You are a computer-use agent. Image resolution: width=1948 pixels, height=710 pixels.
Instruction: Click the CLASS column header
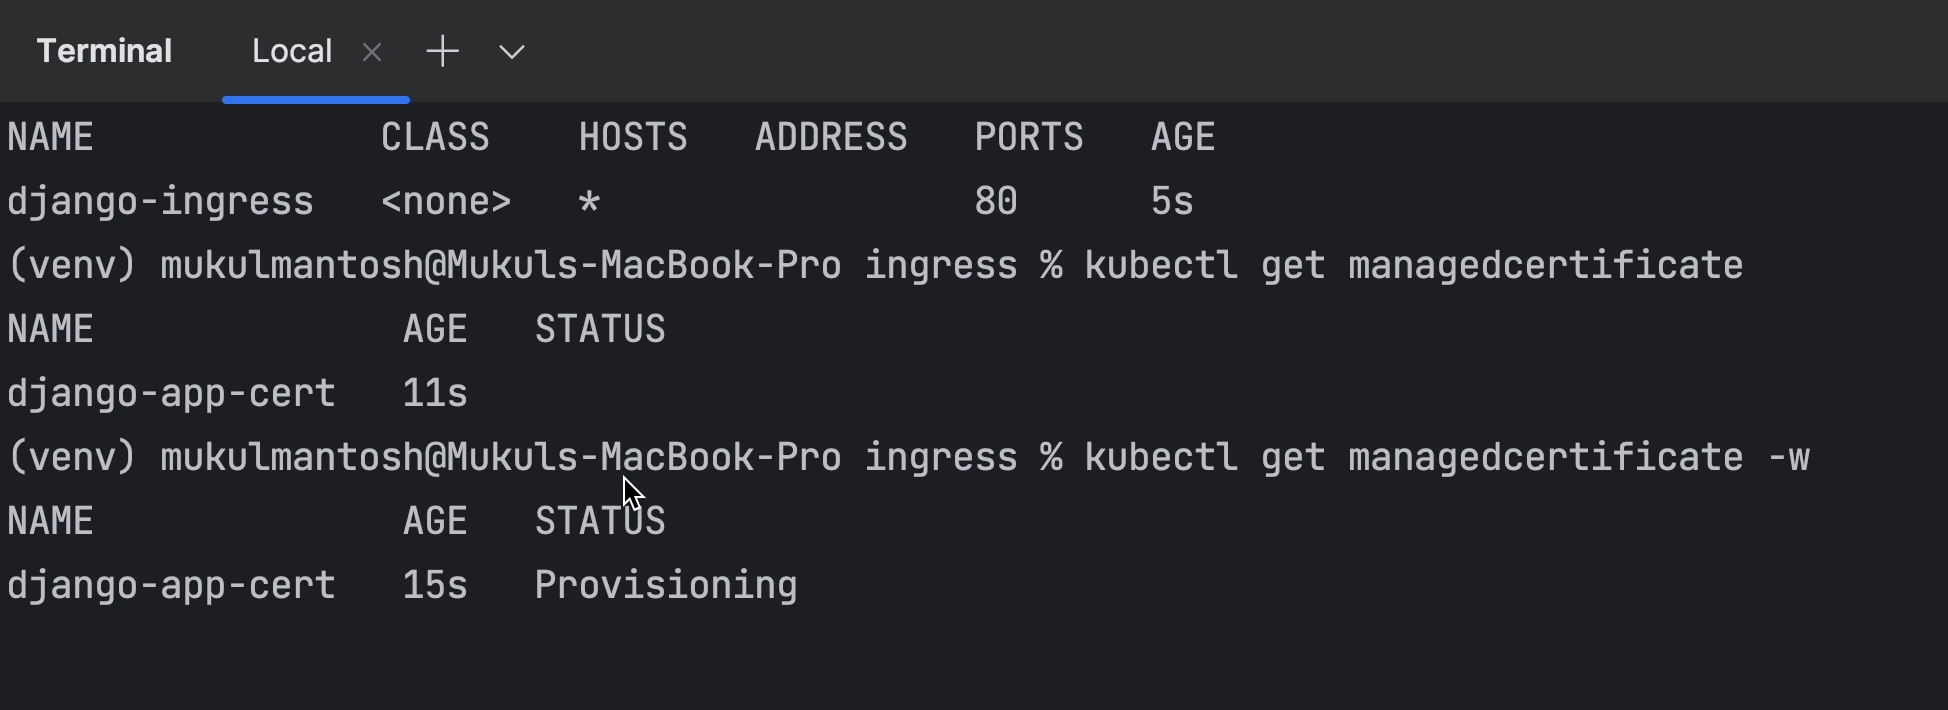click(x=435, y=138)
